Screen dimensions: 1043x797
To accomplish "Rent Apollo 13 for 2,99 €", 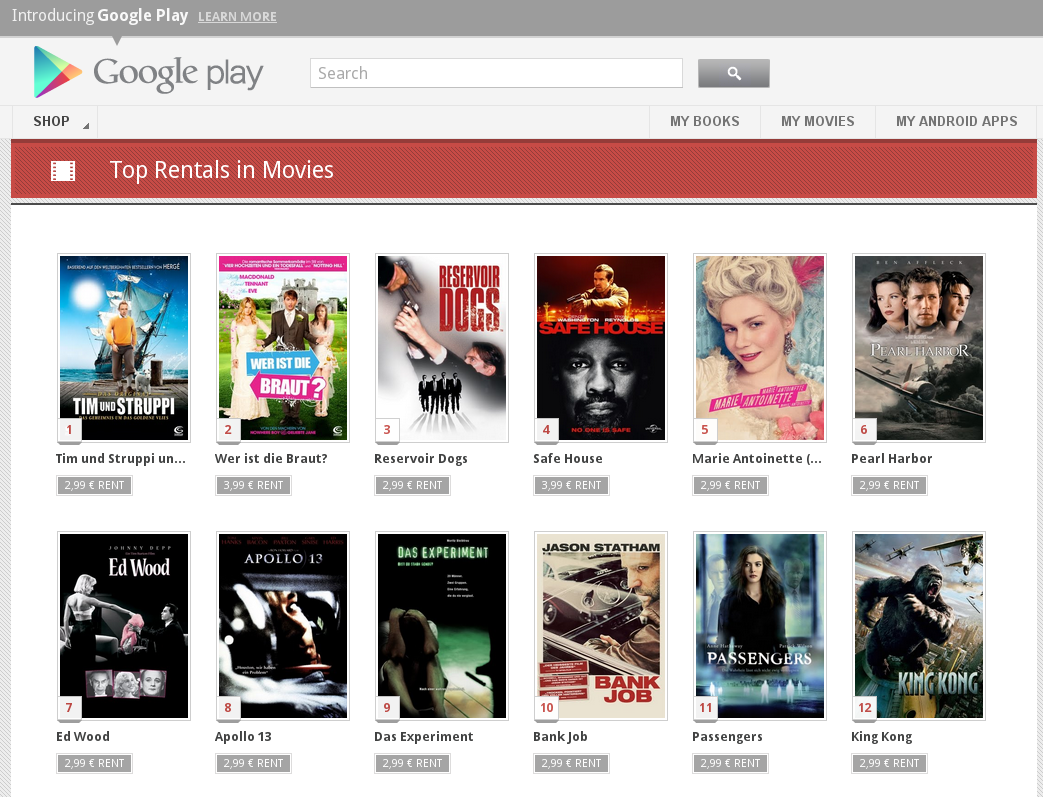I will (253, 764).
